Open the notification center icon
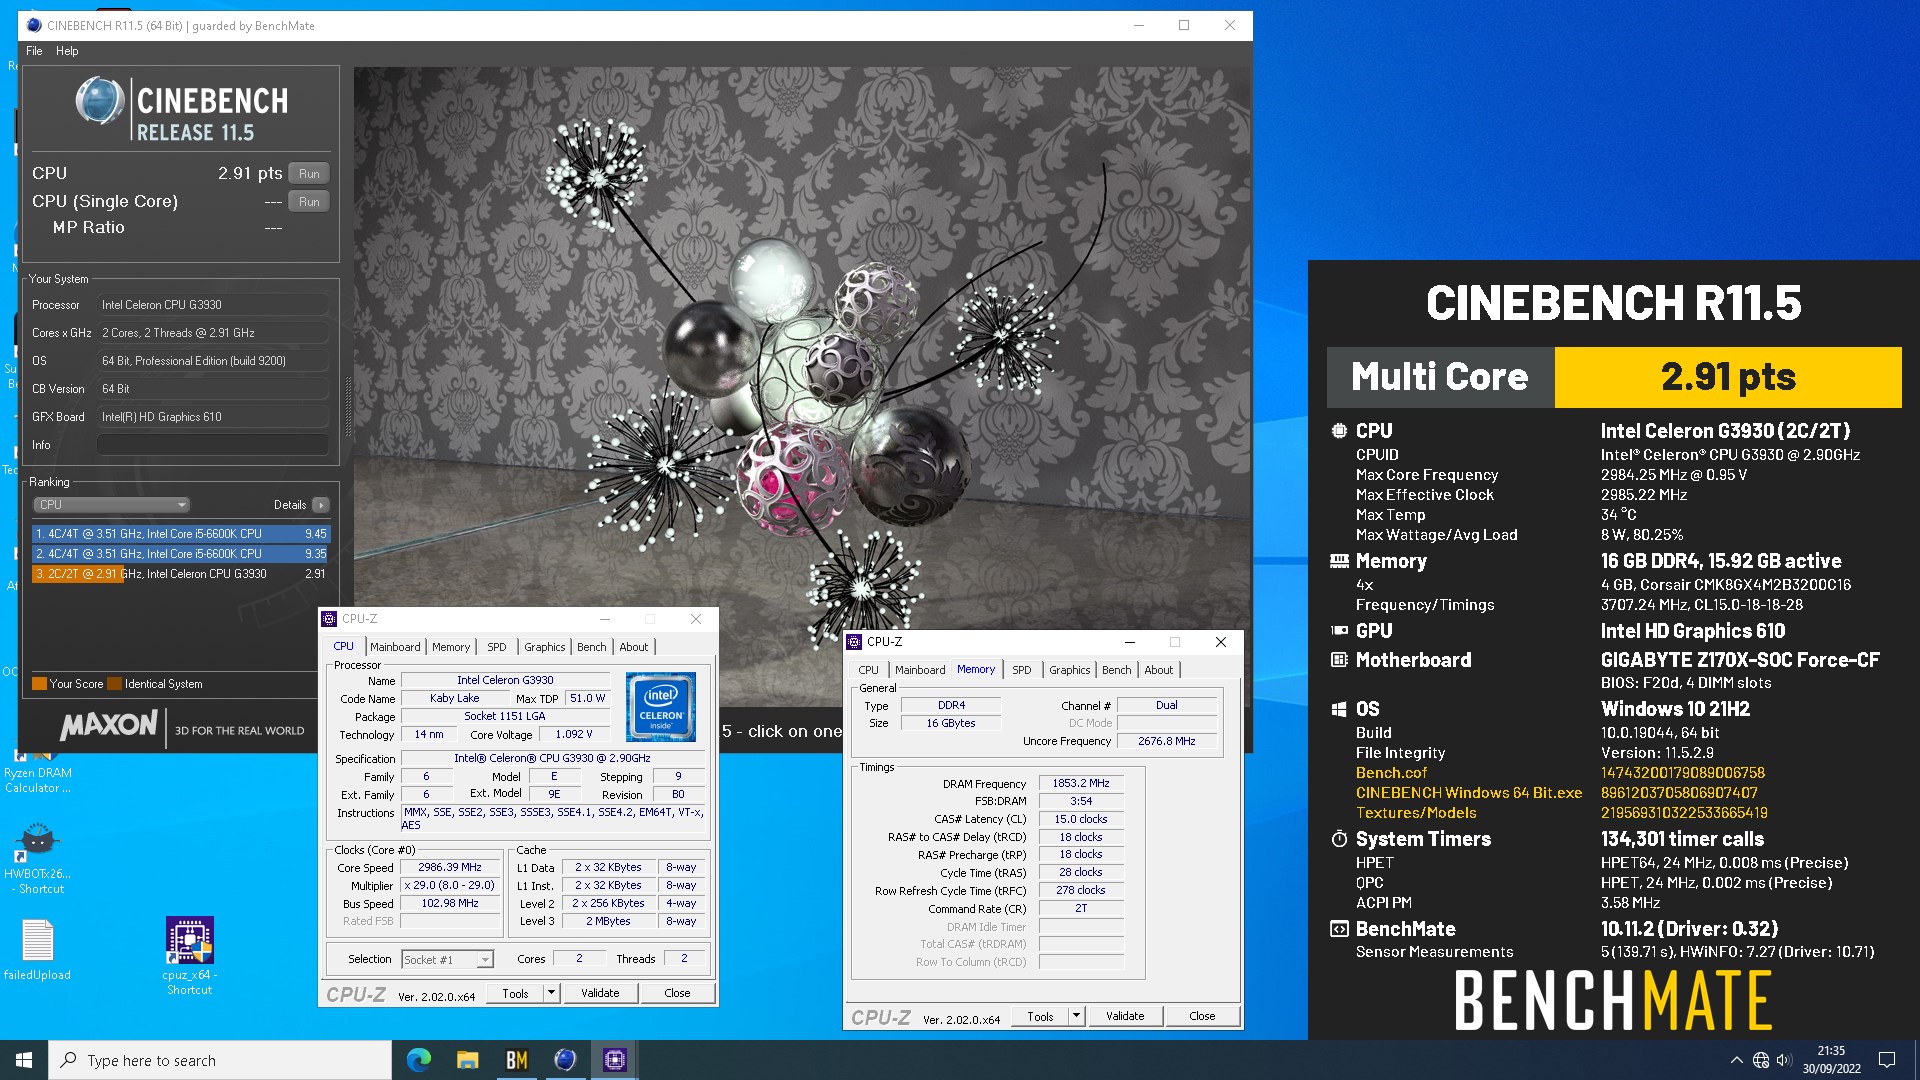 (1887, 1060)
